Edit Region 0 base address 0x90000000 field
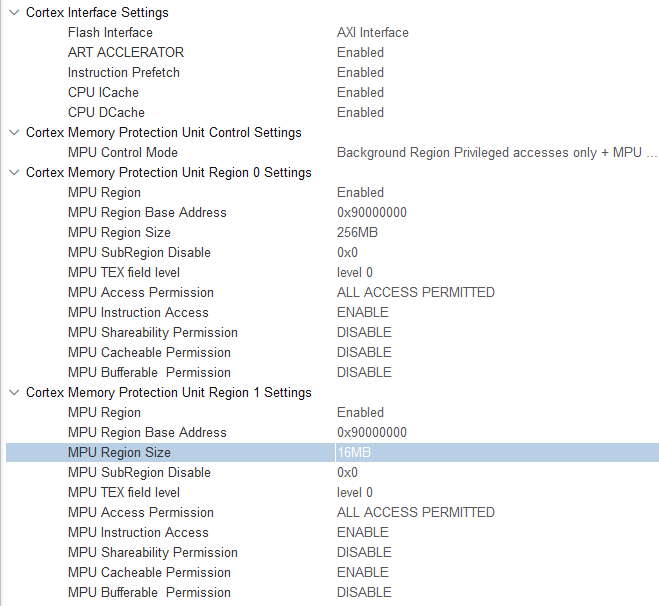Screen dimensions: 659x606 pos(371,212)
